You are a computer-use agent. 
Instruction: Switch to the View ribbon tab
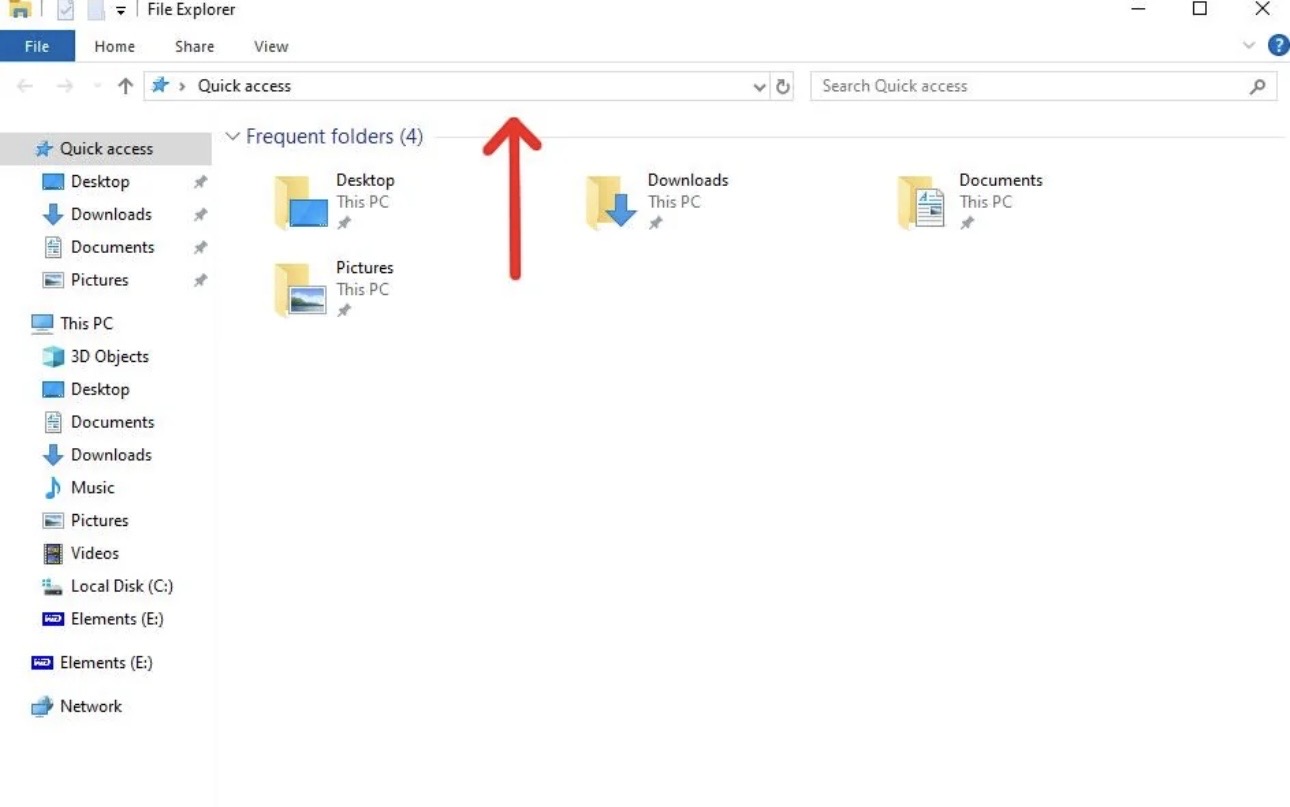click(x=270, y=46)
